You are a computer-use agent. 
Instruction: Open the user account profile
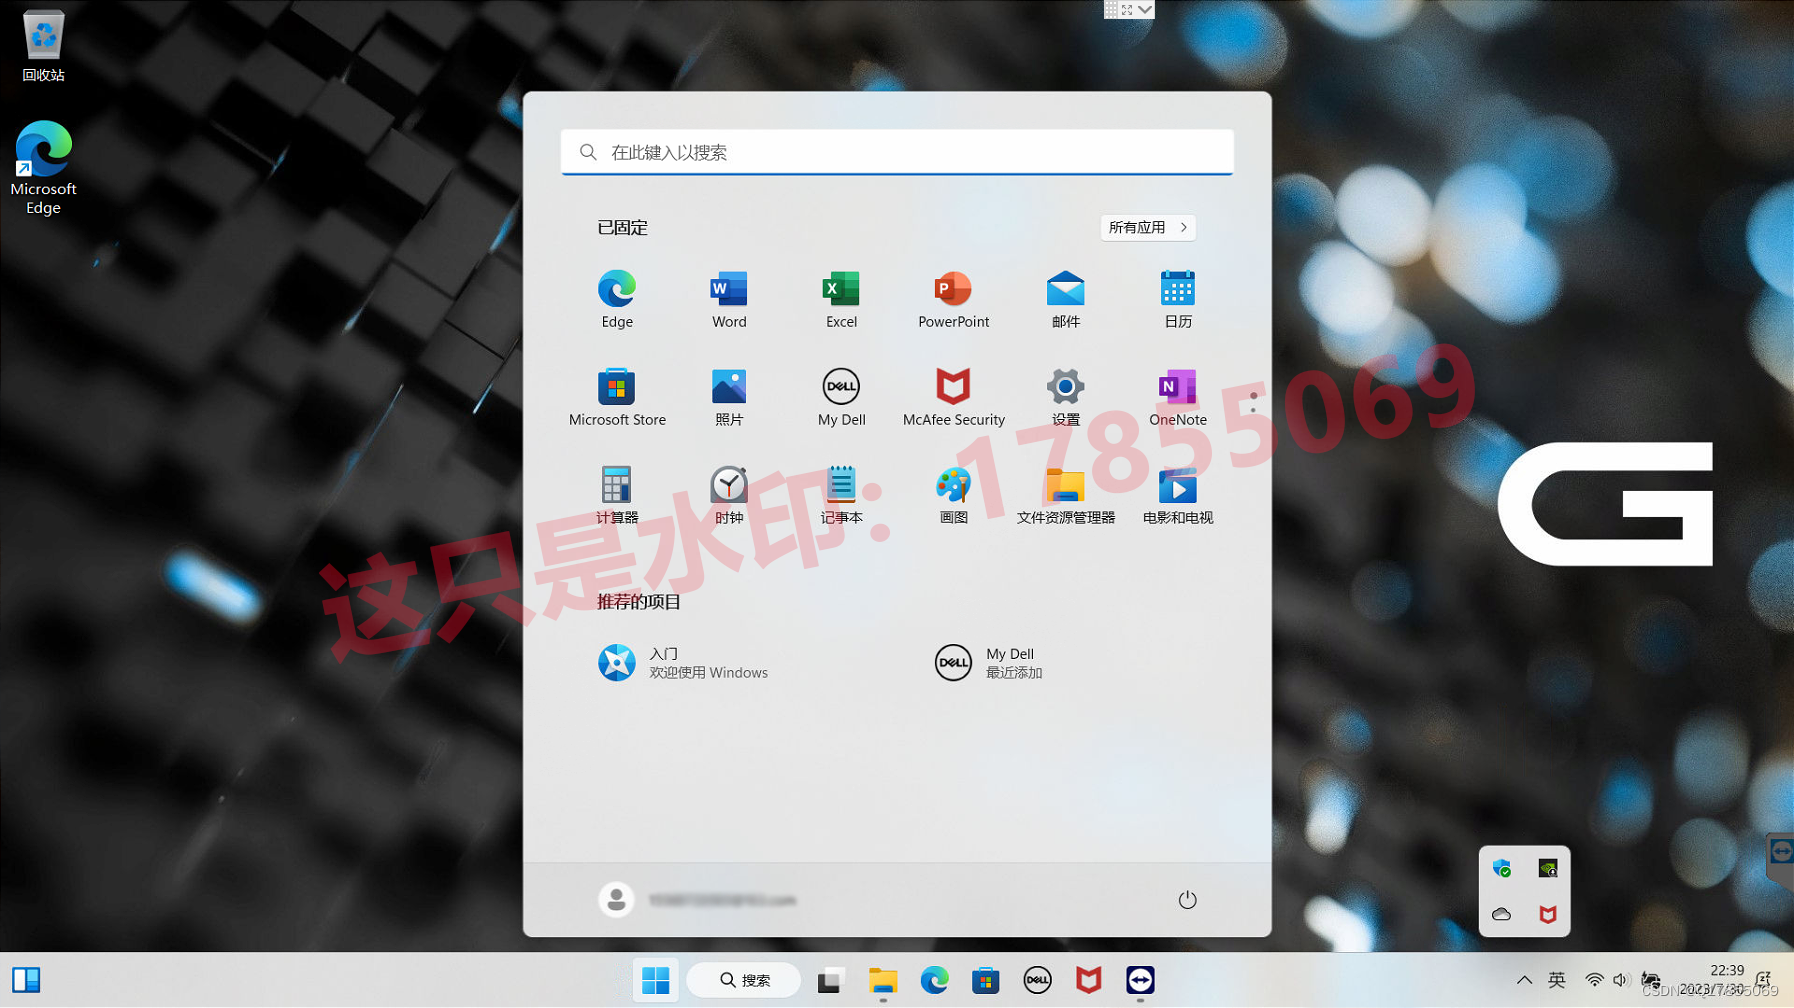pyautogui.click(x=697, y=899)
